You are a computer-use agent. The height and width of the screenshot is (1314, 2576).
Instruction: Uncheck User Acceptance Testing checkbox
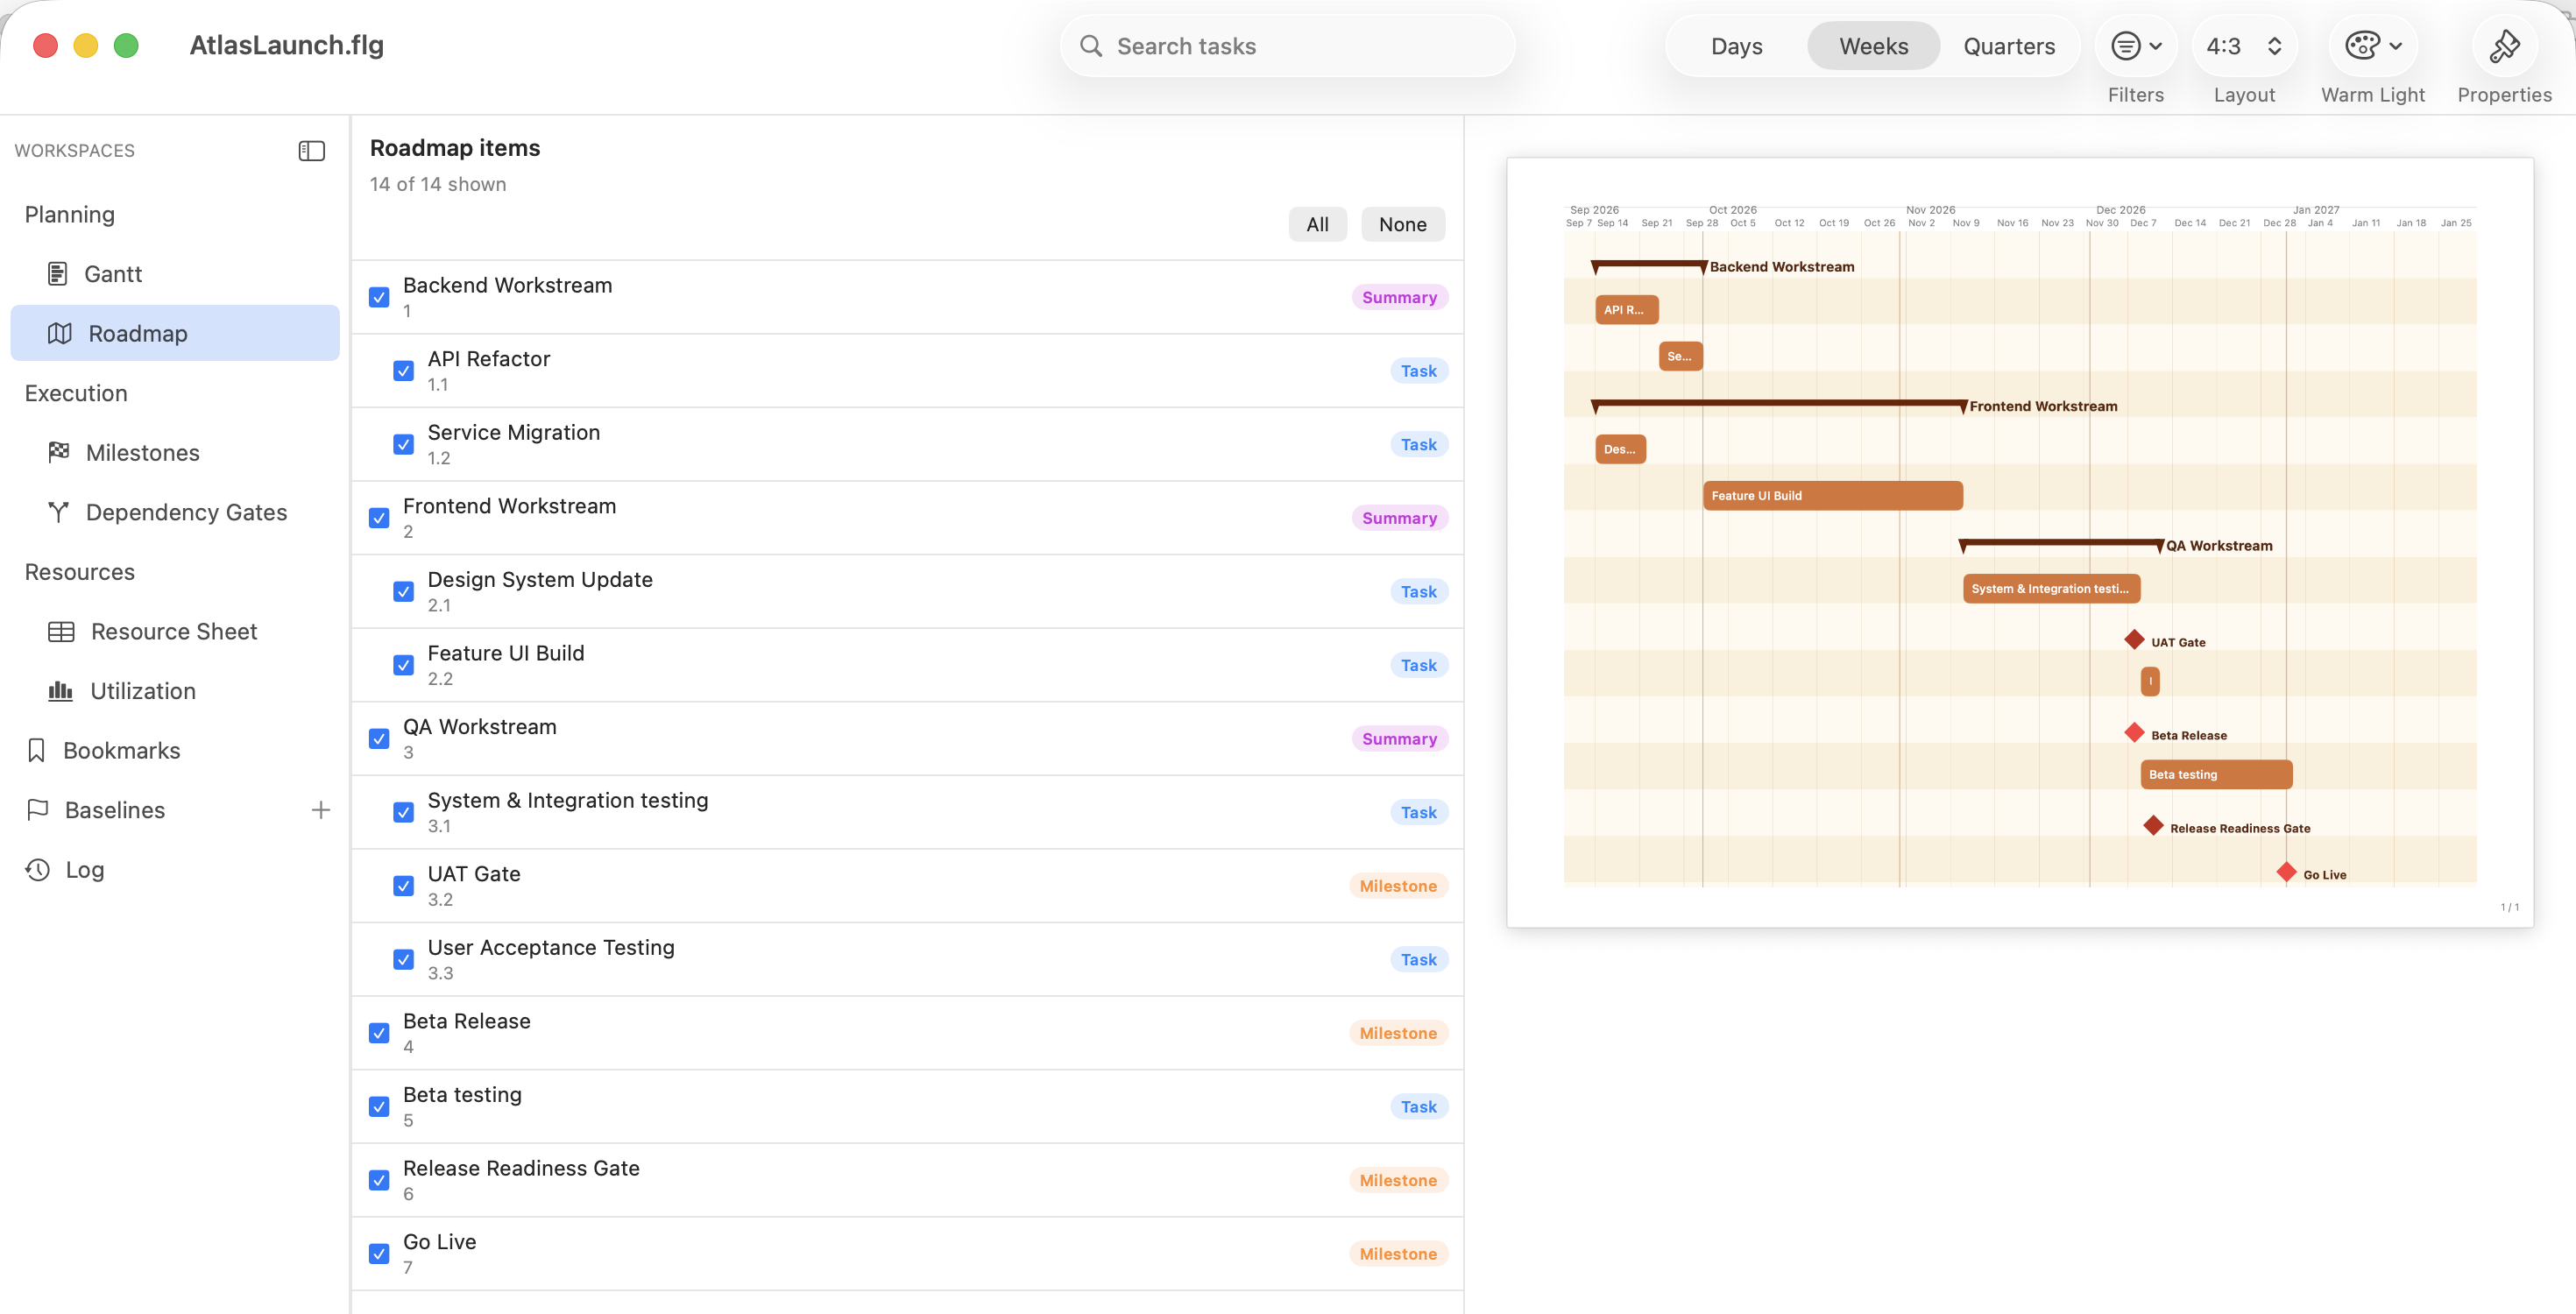[404, 959]
